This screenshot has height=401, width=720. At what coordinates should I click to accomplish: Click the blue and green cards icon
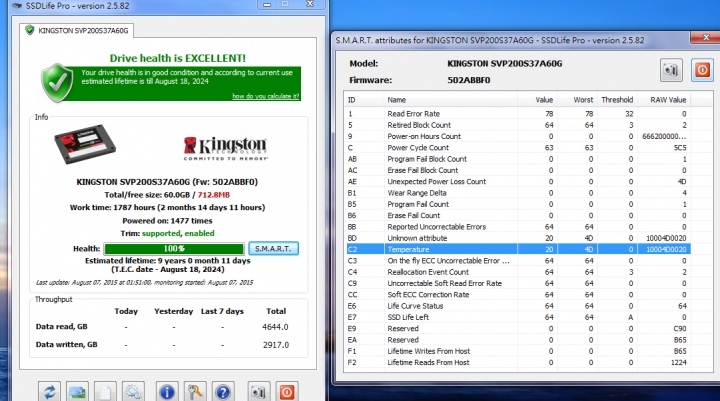click(77, 392)
